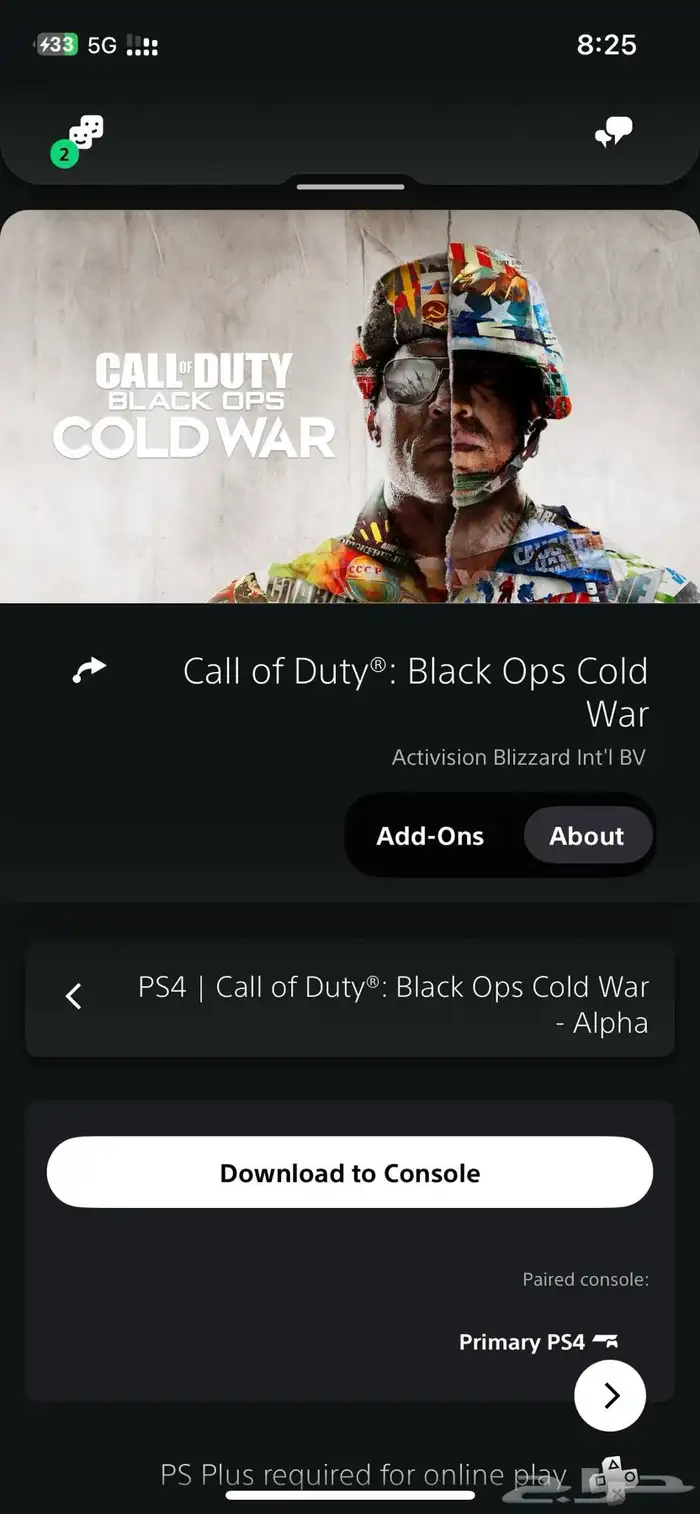Switch to the Add-Ons tab

click(x=430, y=836)
